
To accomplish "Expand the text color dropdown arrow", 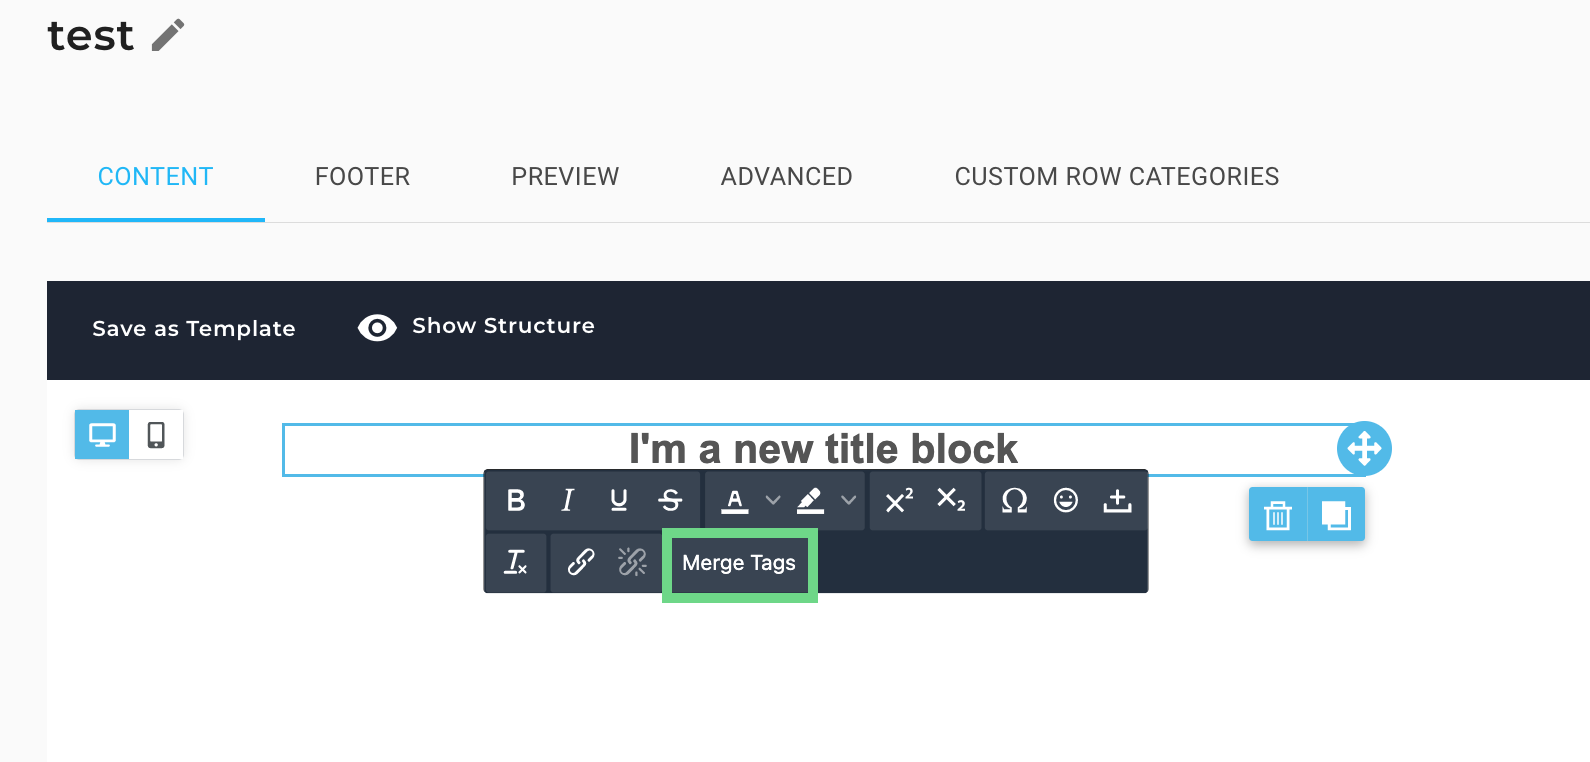I will (x=773, y=500).
